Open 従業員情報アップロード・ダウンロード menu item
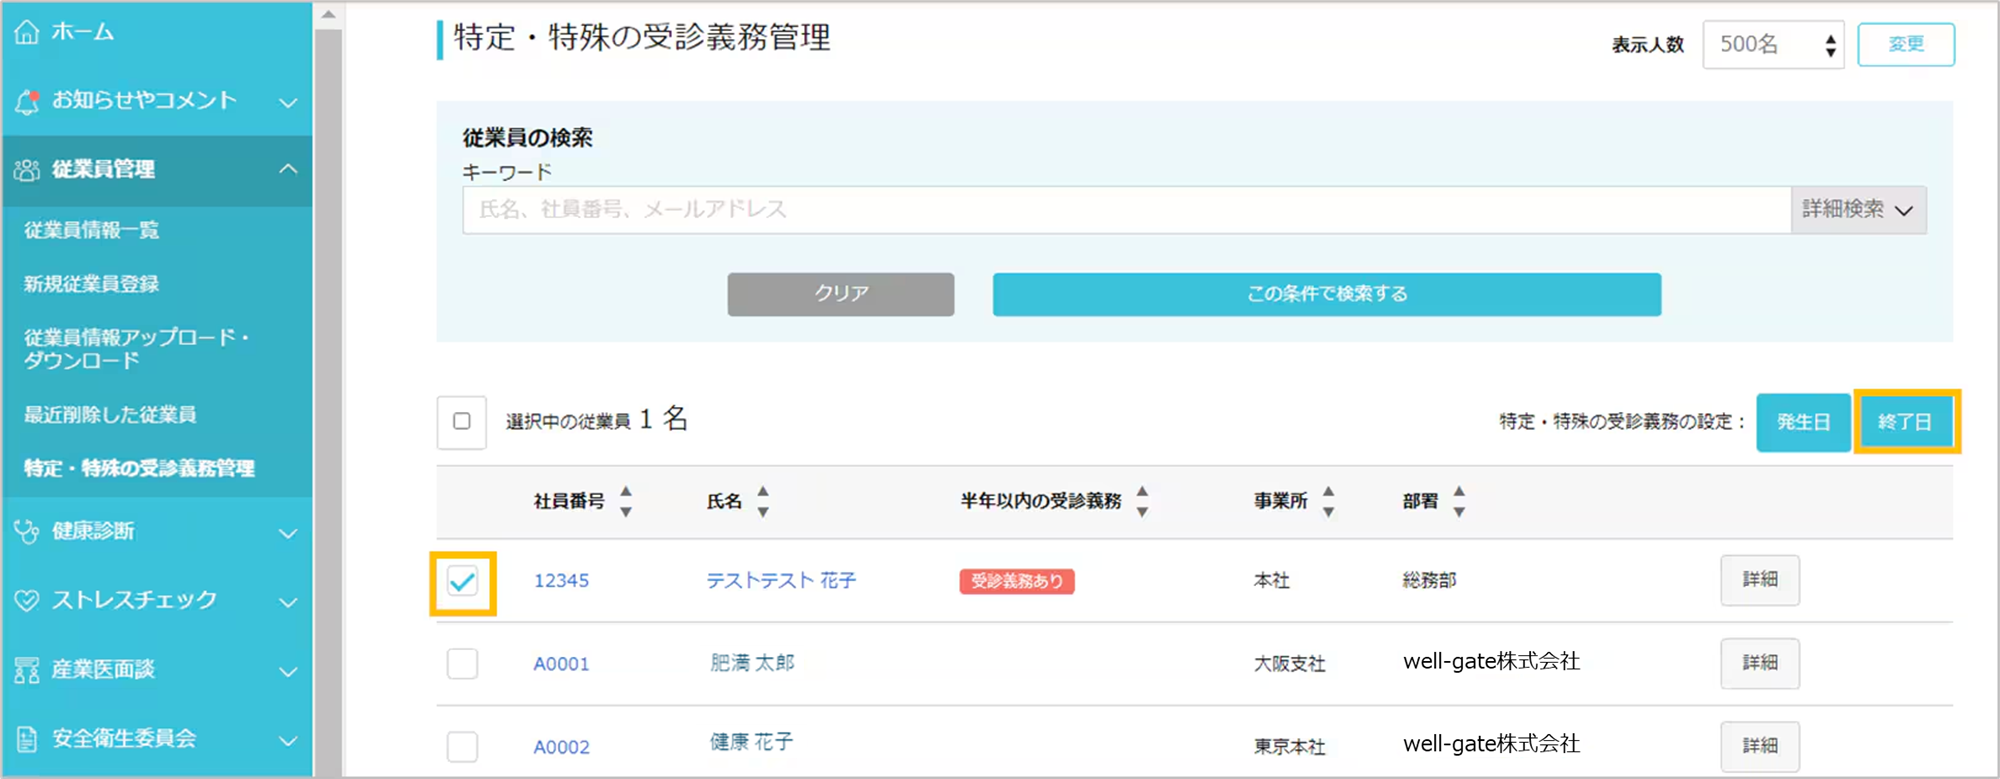This screenshot has width=2000, height=779. (x=138, y=349)
